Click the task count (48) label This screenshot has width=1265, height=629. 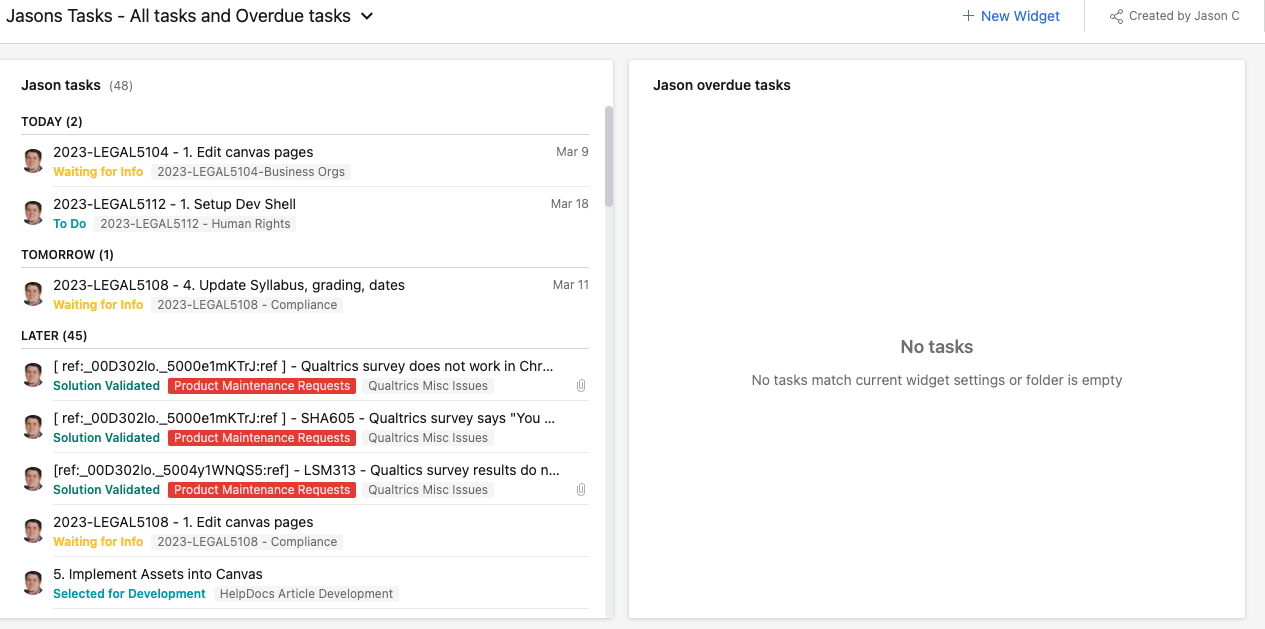pyautogui.click(x=121, y=86)
